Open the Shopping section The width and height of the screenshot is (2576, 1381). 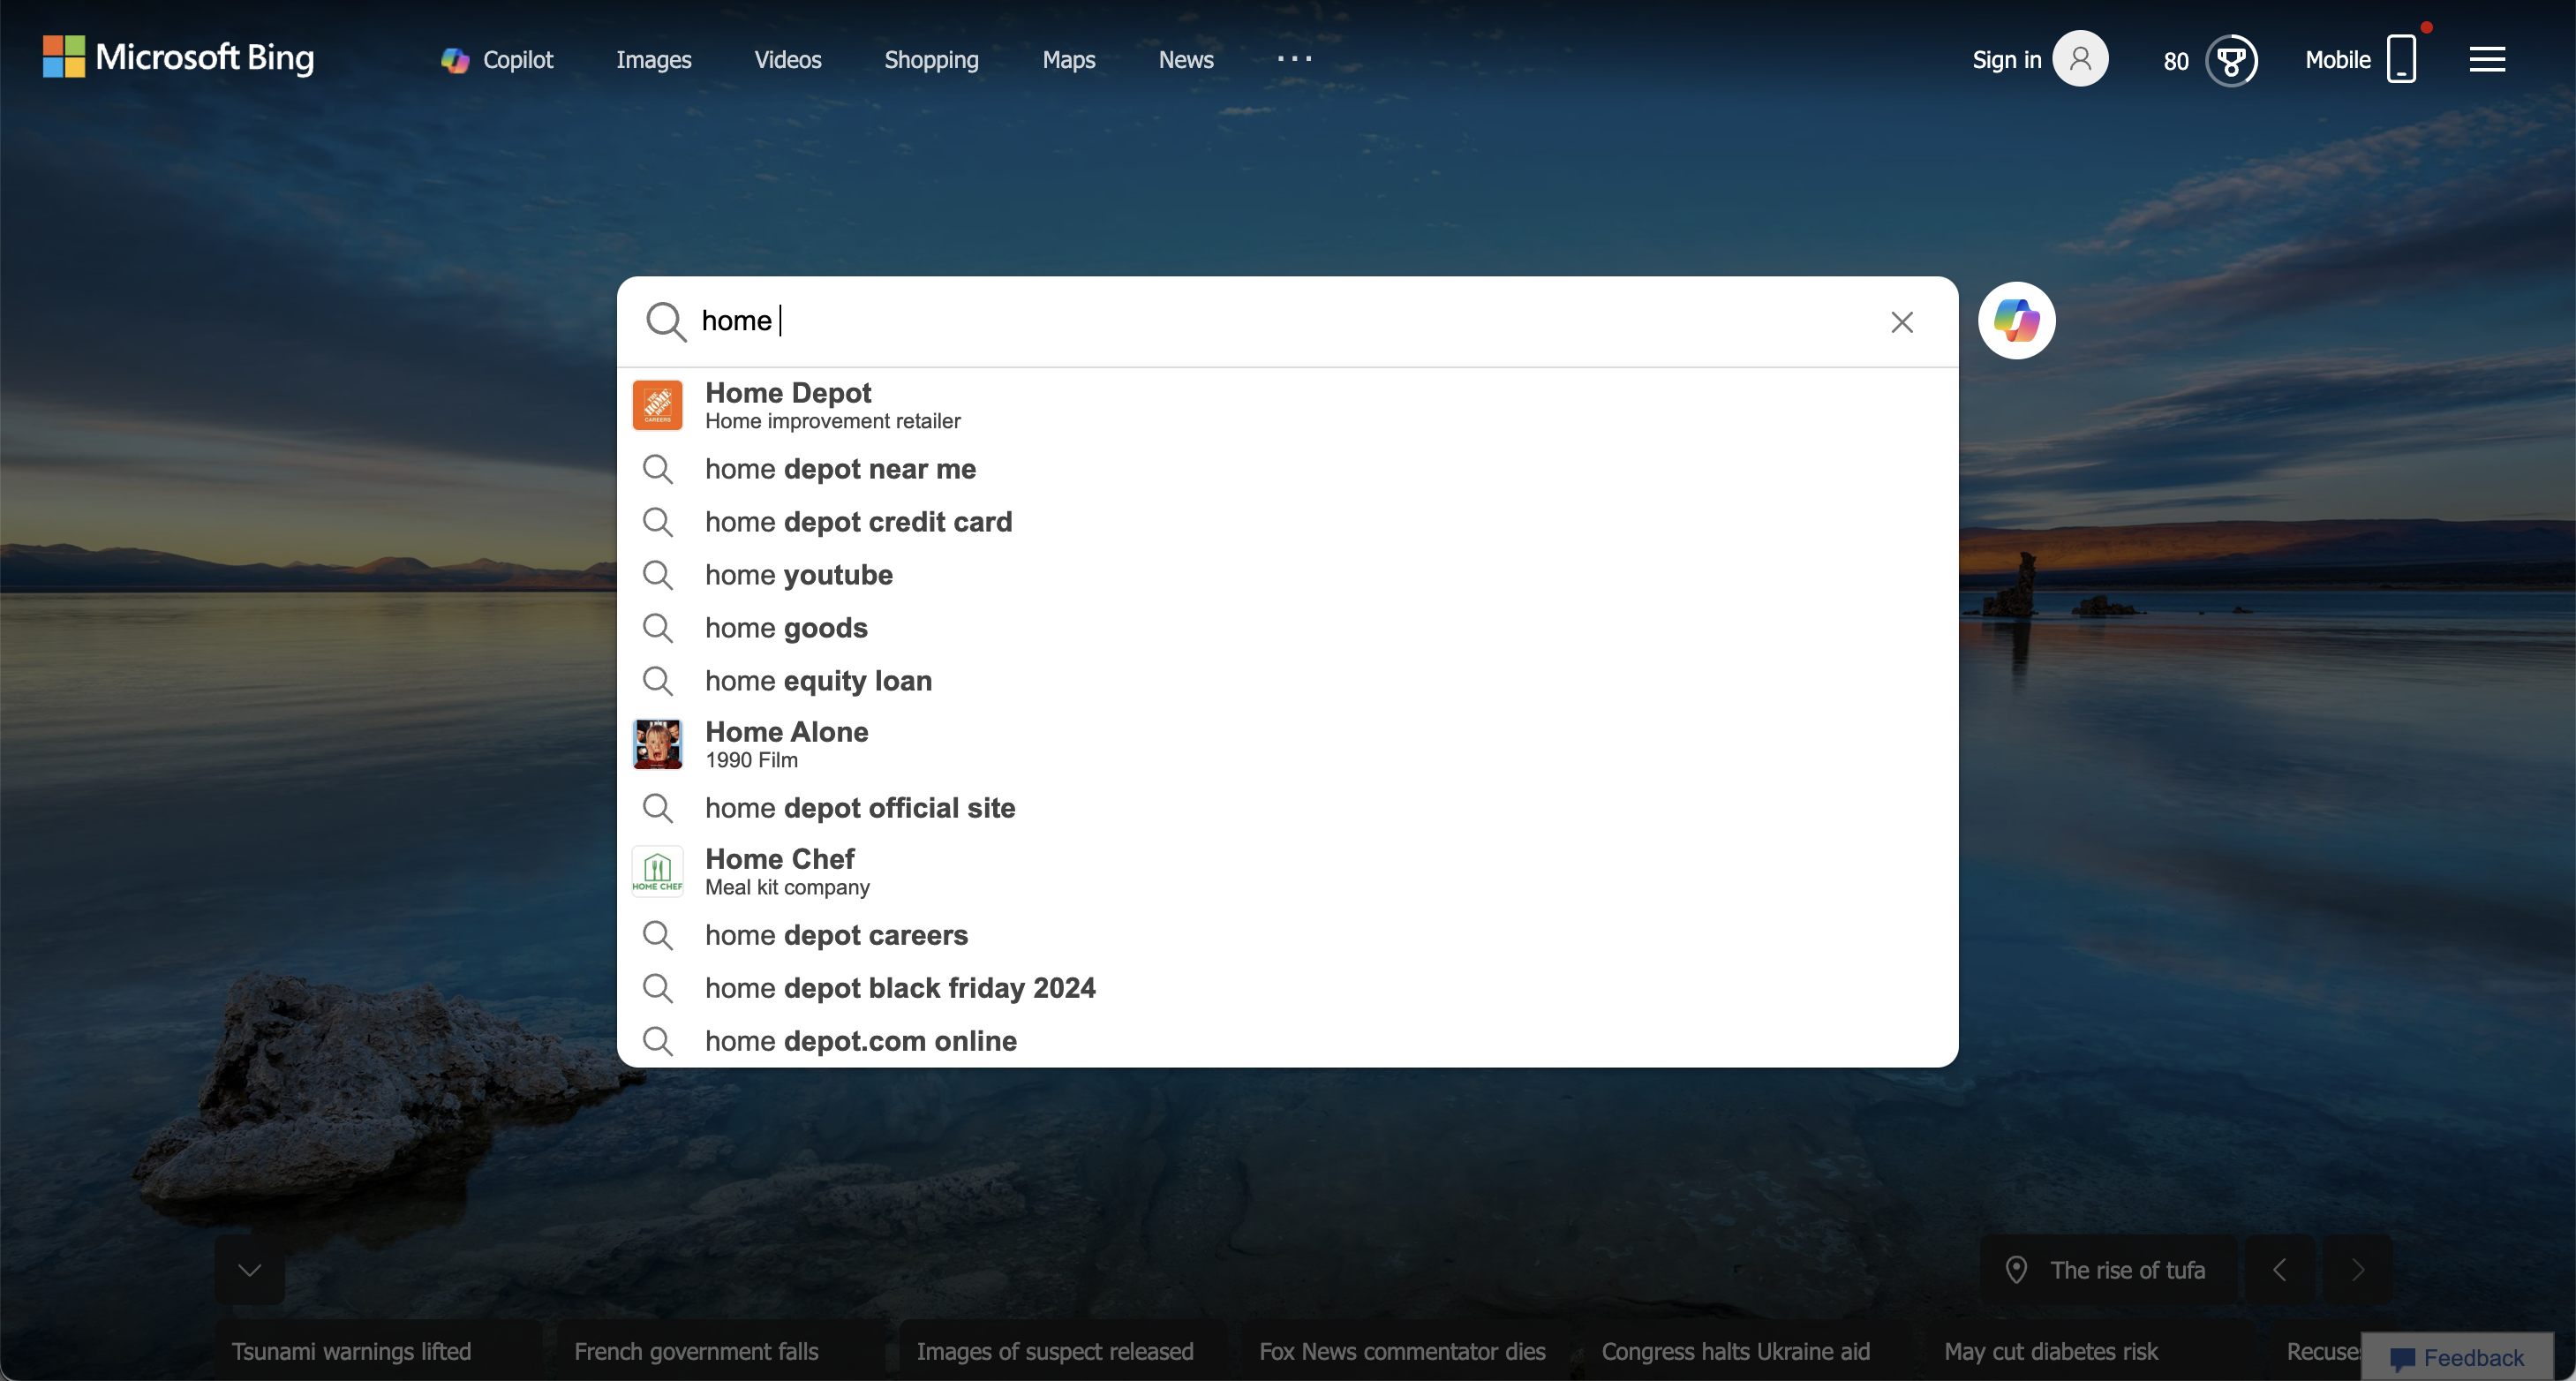931,60
